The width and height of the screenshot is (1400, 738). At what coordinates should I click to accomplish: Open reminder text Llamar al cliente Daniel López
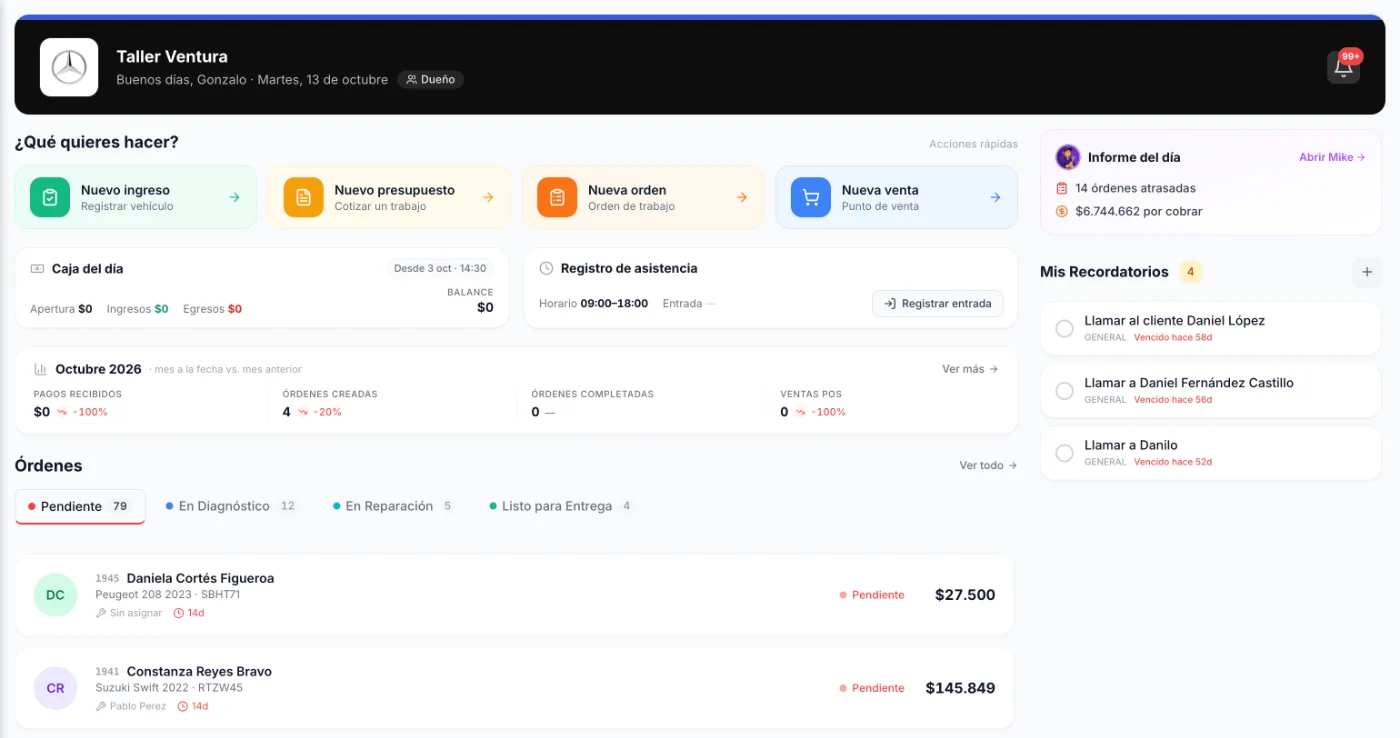coord(1174,321)
